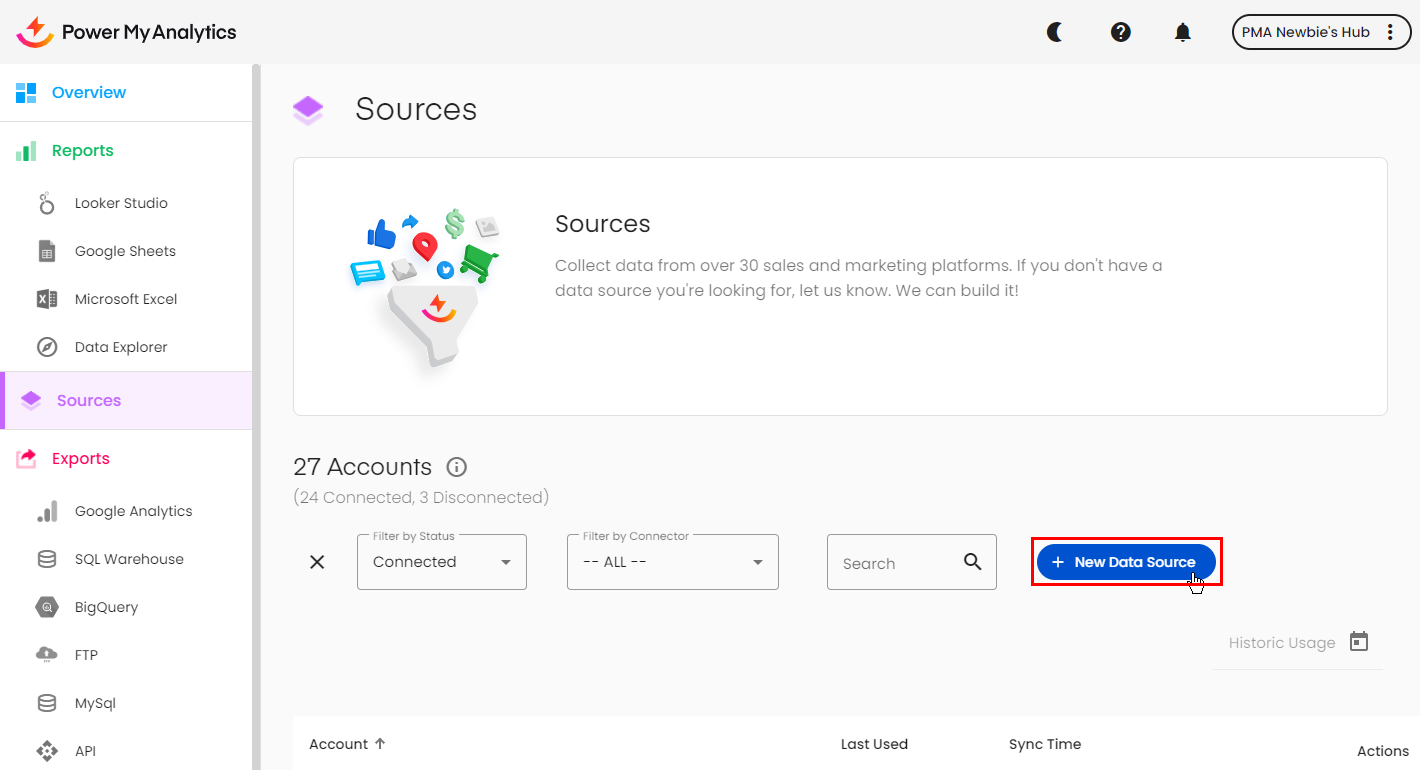Image resolution: width=1420 pixels, height=770 pixels.
Task: Click the New Data Source button
Action: tap(1125, 562)
